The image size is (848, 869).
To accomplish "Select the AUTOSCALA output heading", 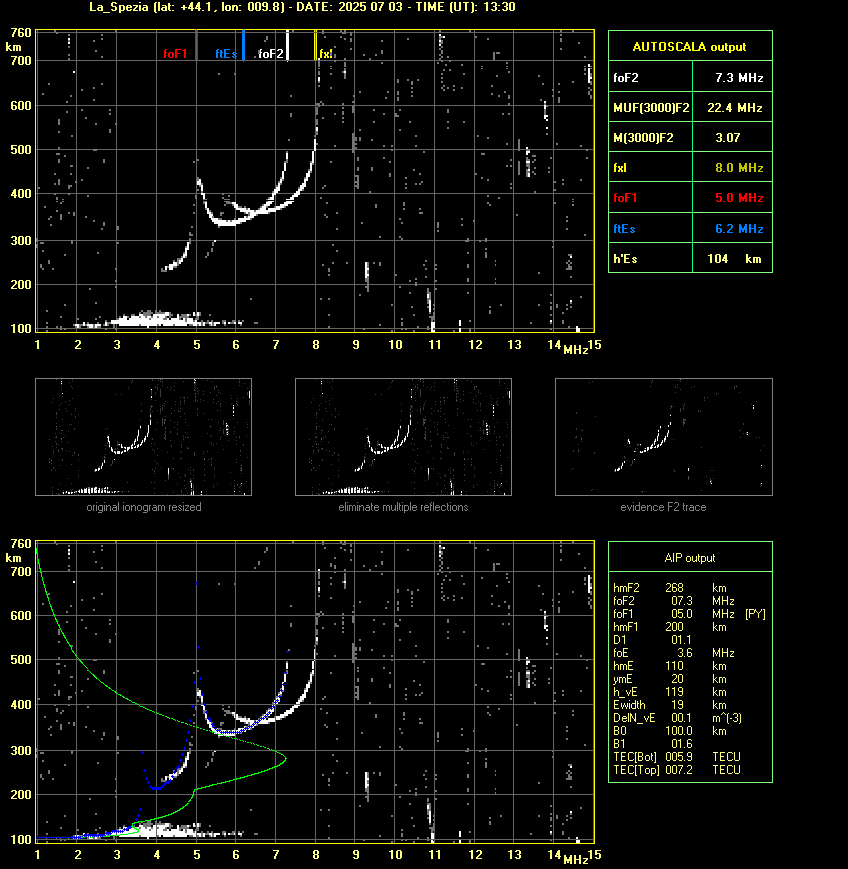I will [689, 47].
